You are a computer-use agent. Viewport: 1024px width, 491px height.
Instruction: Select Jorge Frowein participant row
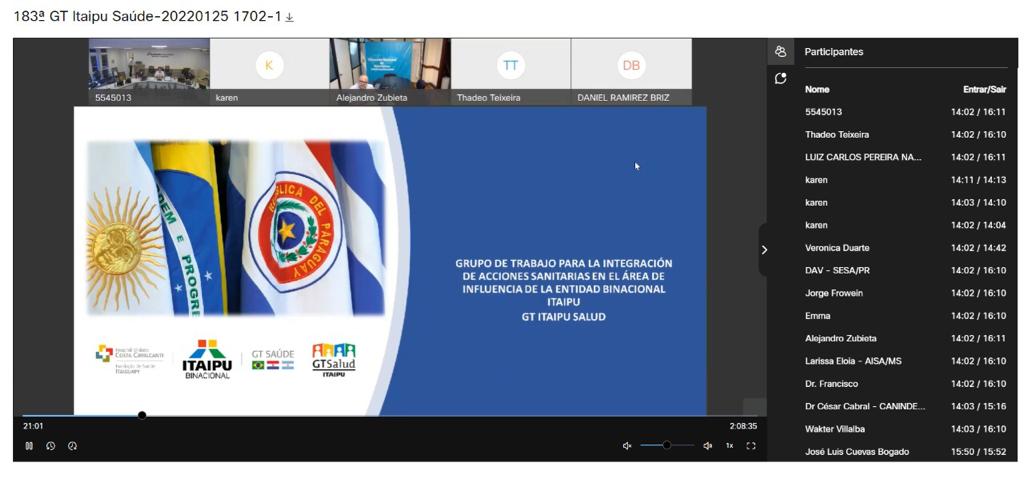tap(905, 293)
